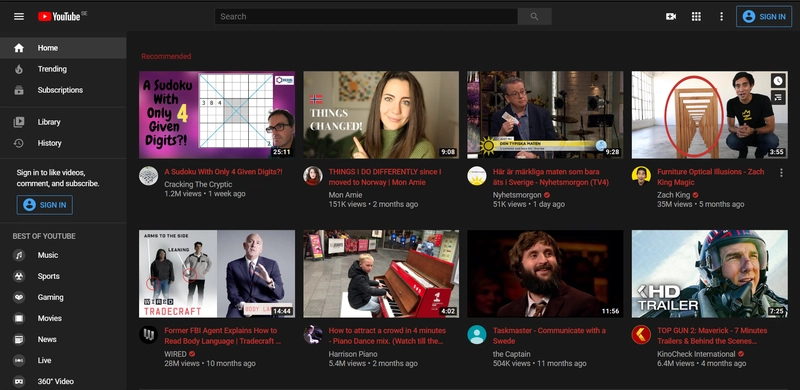This screenshot has width=800, height=390.
Task: Select Trending in the sidebar
Action: click(63, 69)
